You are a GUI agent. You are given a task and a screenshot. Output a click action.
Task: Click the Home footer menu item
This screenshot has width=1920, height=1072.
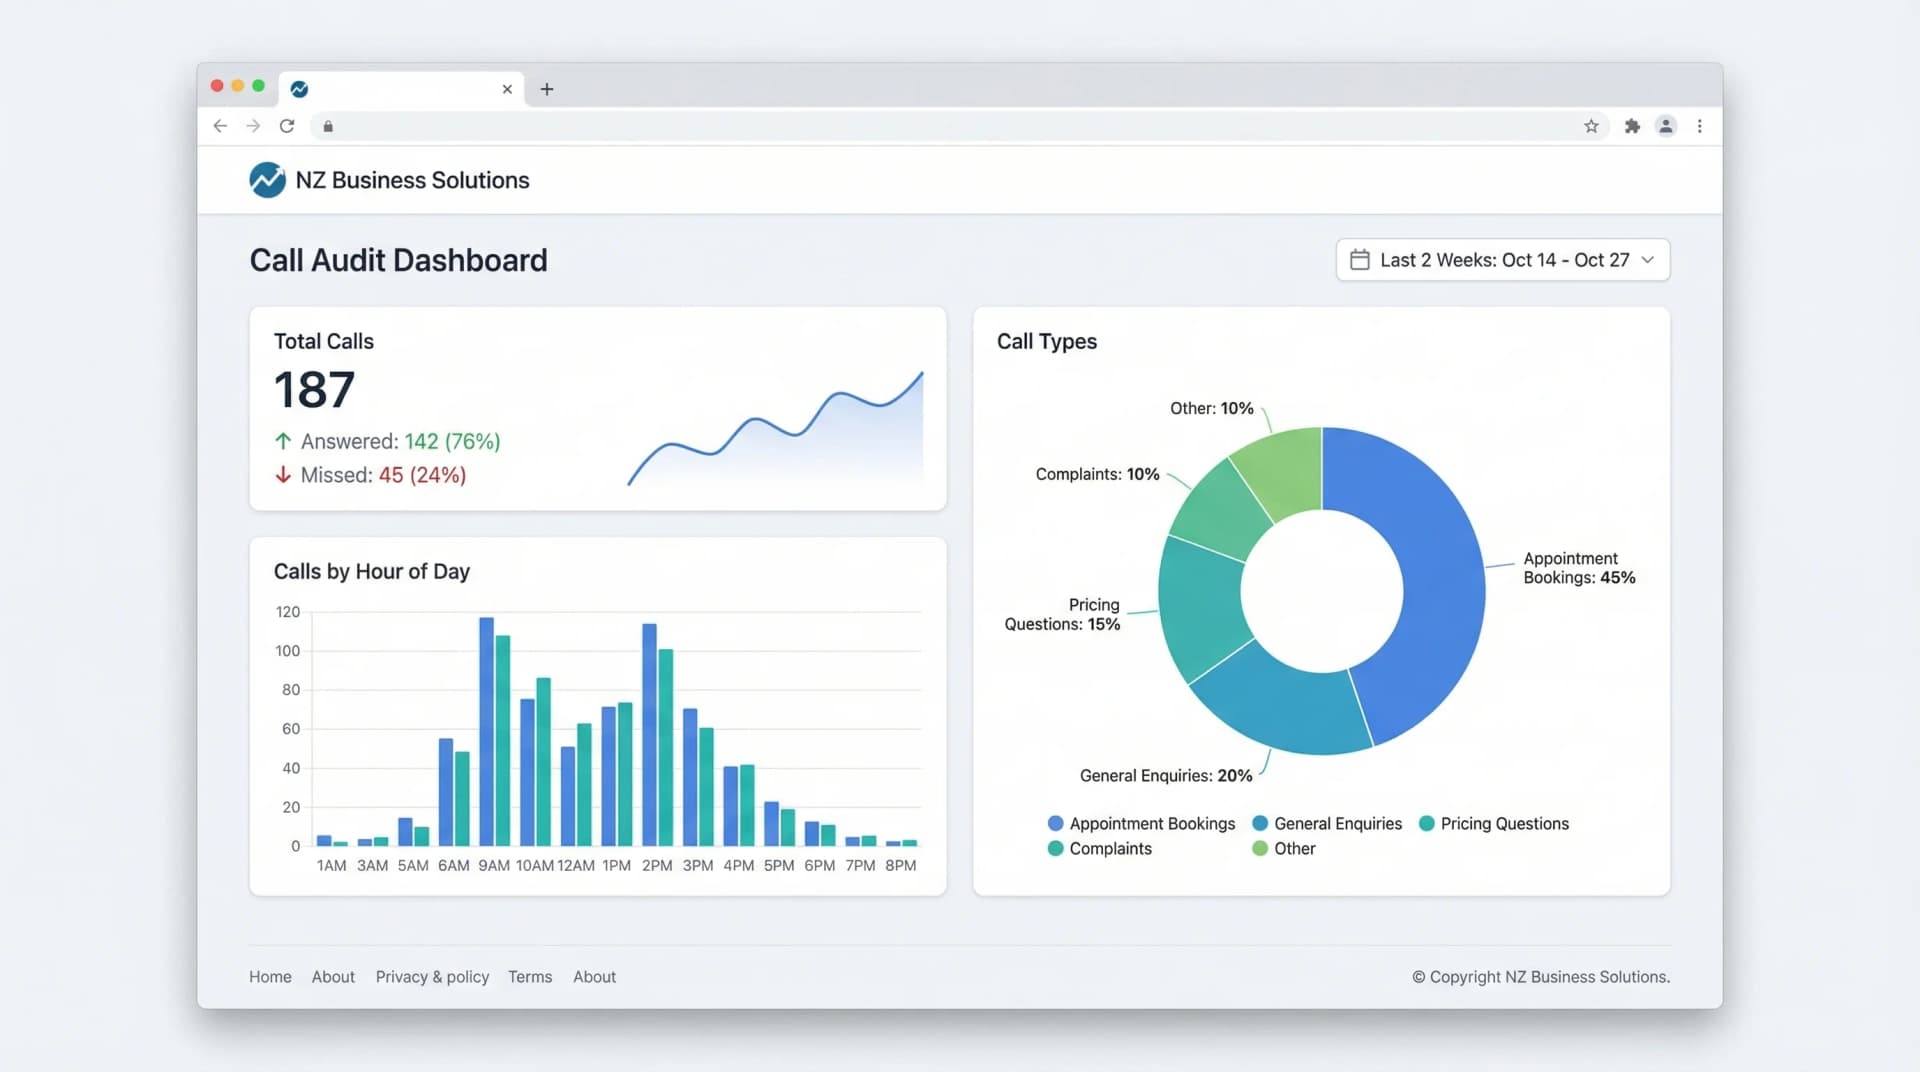coord(269,977)
